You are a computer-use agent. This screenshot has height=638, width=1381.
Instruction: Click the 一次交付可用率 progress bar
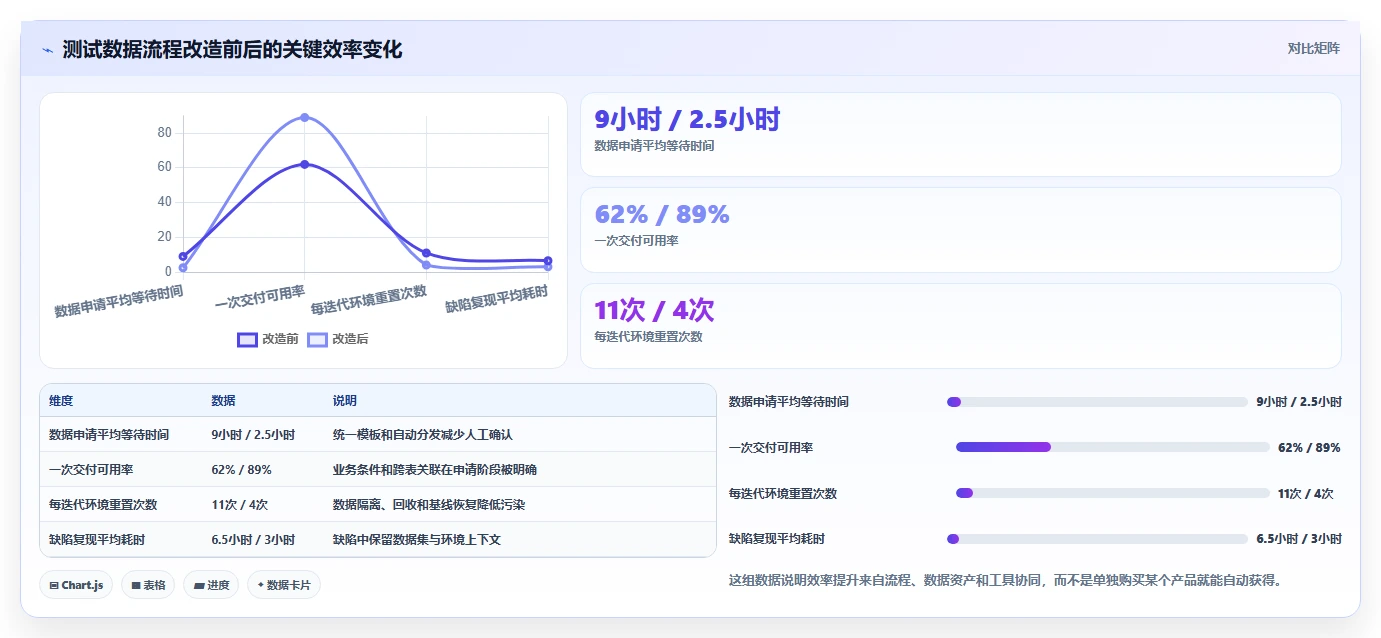coord(1112,447)
